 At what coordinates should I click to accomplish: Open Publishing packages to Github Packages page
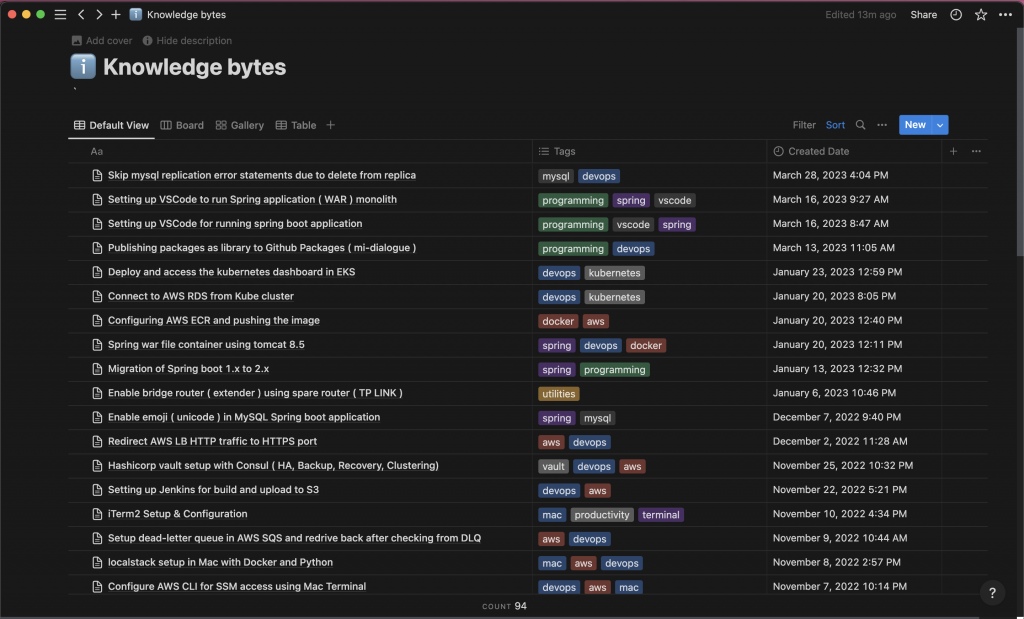[x=262, y=247]
